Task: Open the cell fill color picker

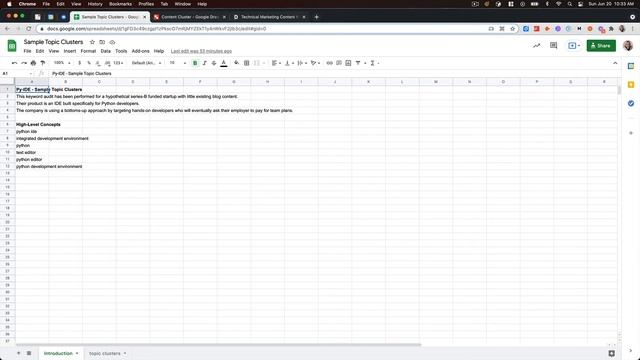Action: [237, 63]
